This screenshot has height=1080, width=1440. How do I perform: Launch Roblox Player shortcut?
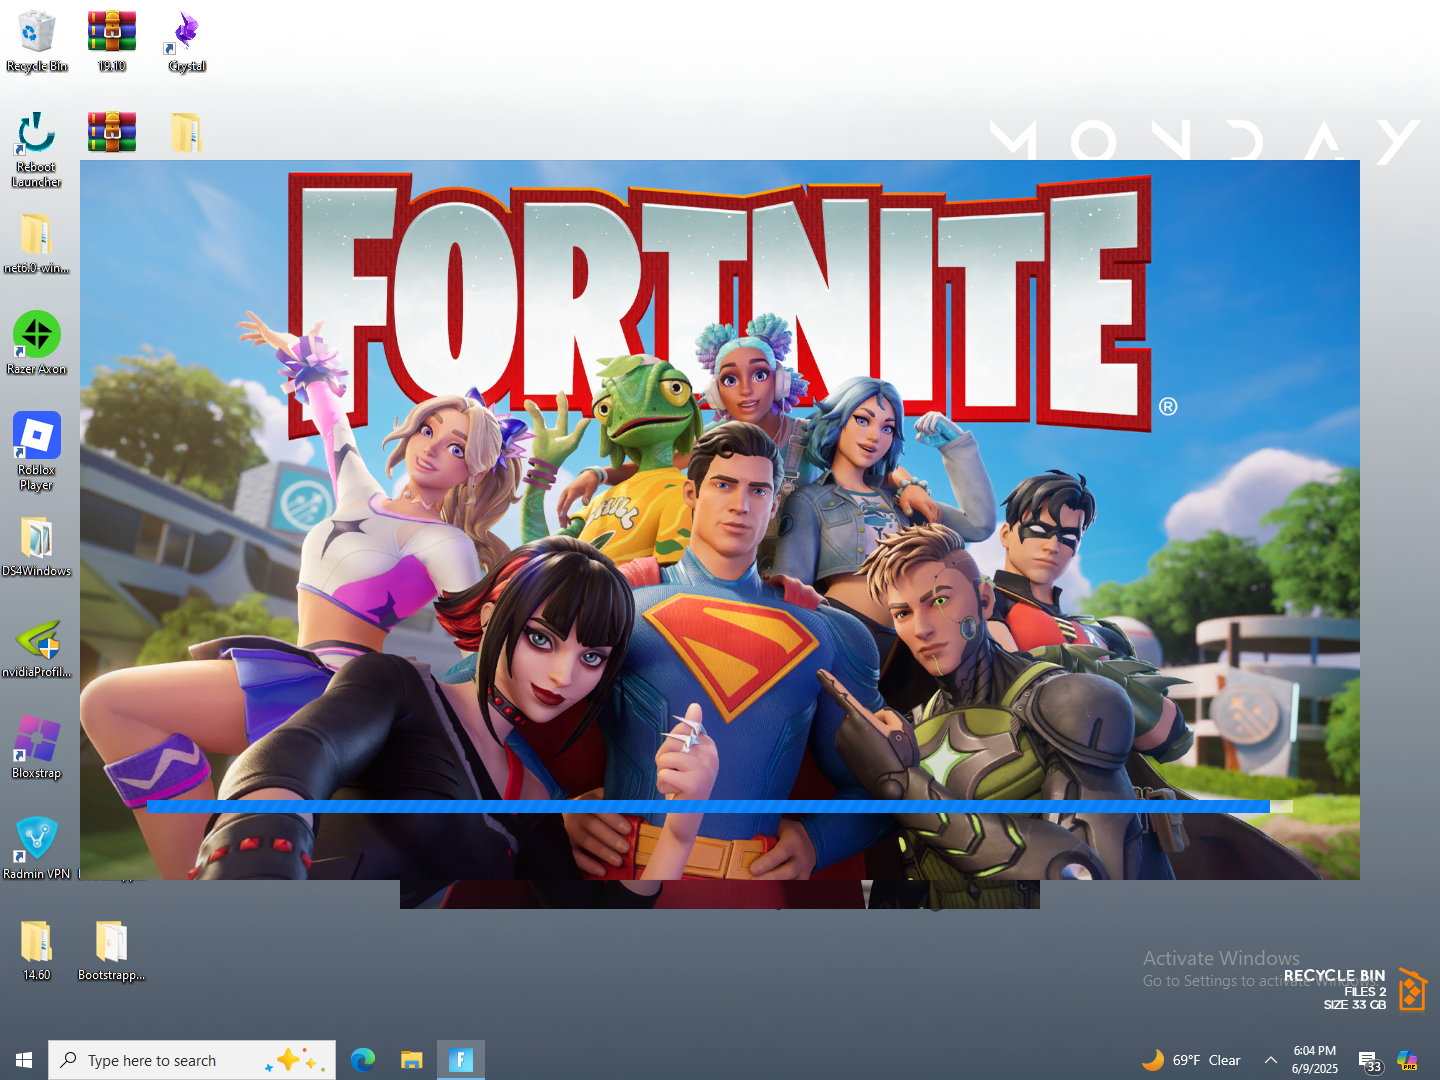coord(37,452)
